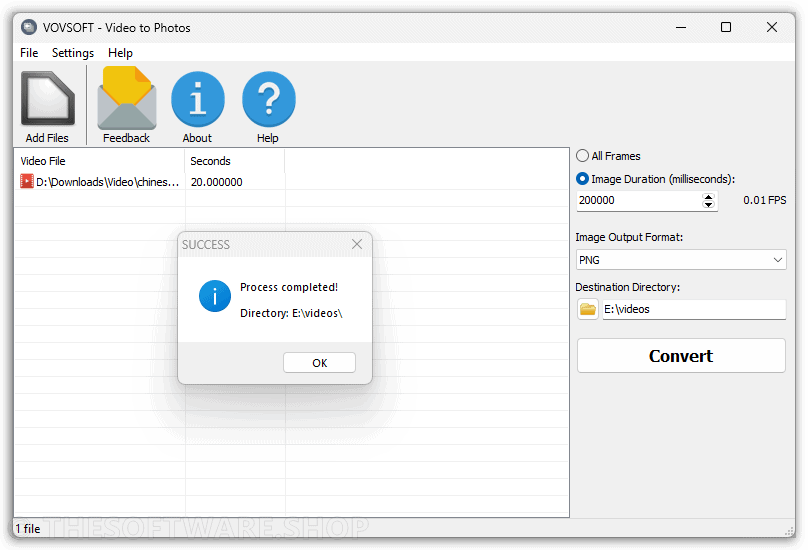Click the 'Process completed!' message text
This screenshot has width=808, height=550.
click(x=289, y=287)
